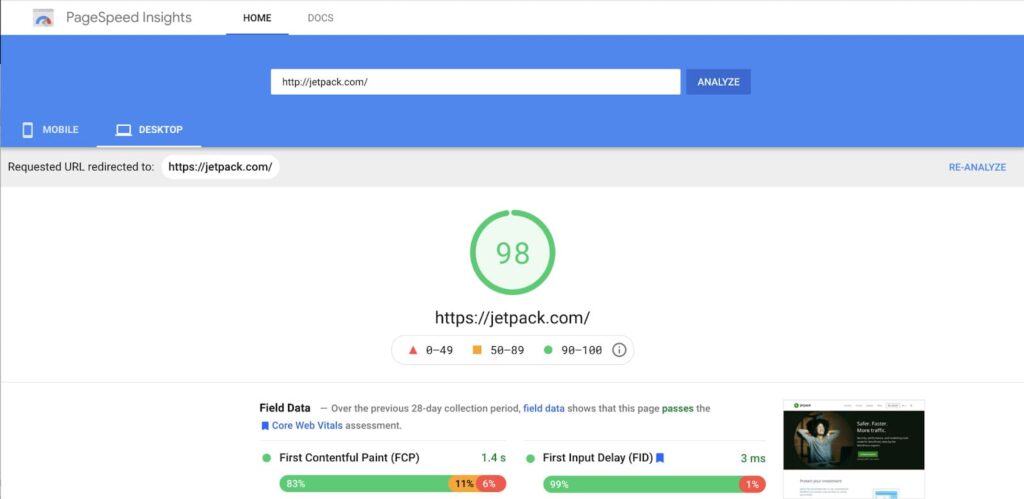The image size is (1024, 499).
Task: Click the 3 ms FID value
Action: [x=753, y=459]
